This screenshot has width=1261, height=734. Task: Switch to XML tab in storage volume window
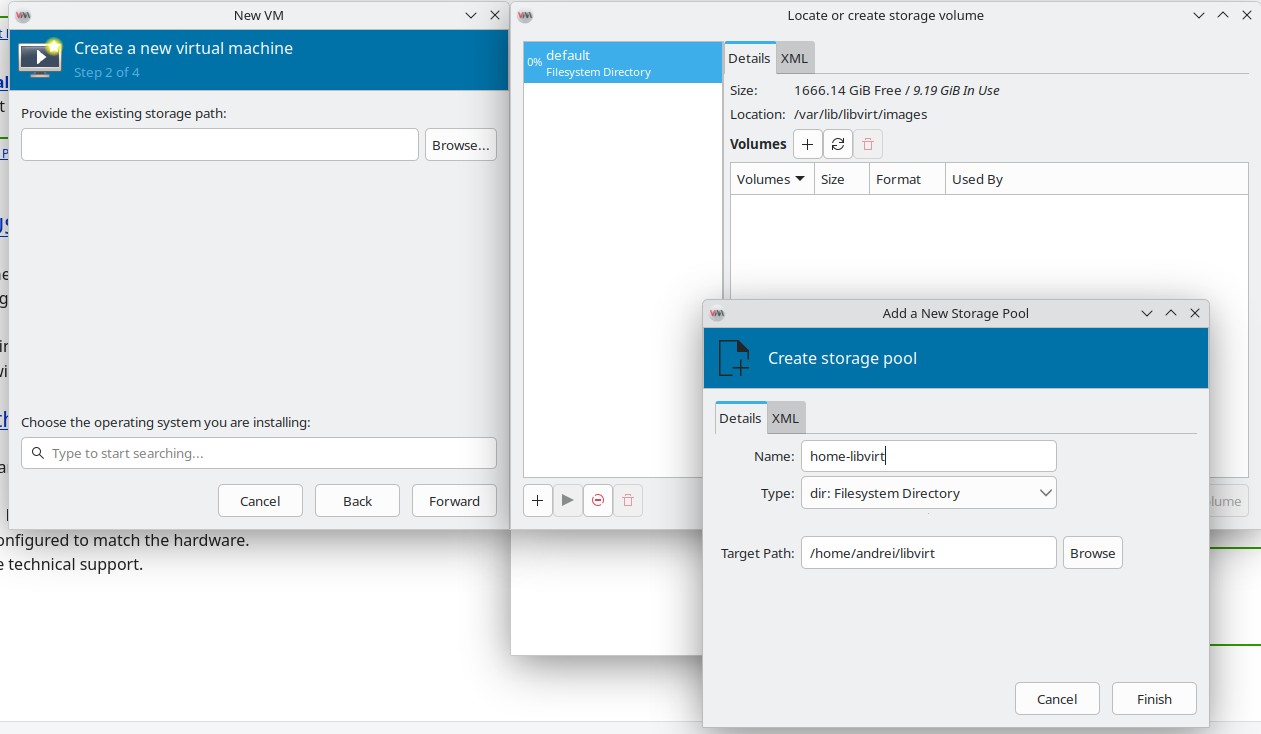(794, 58)
